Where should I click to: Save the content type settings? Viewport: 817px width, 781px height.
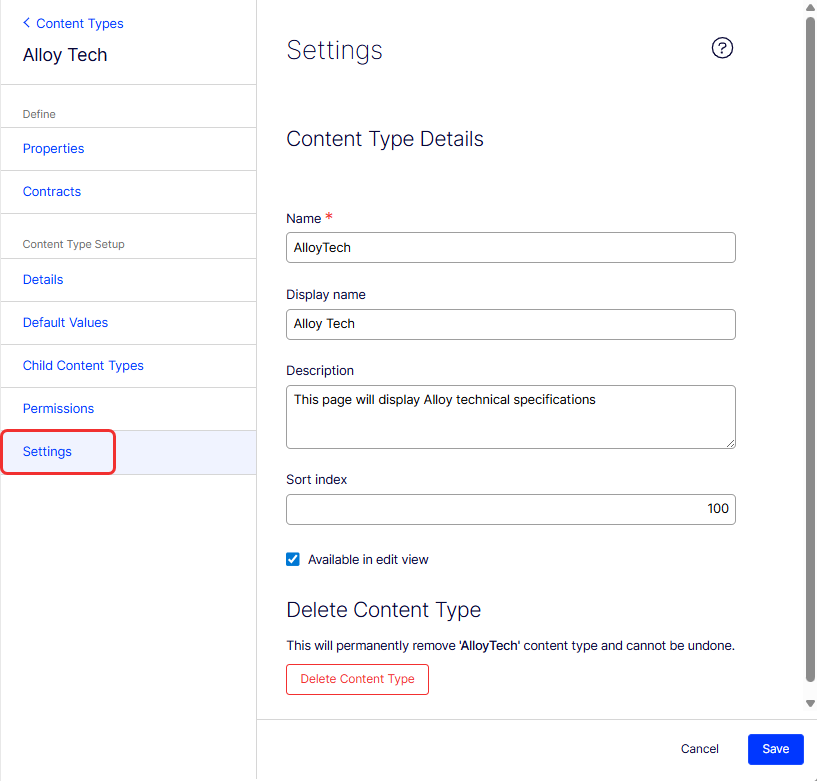click(775, 749)
